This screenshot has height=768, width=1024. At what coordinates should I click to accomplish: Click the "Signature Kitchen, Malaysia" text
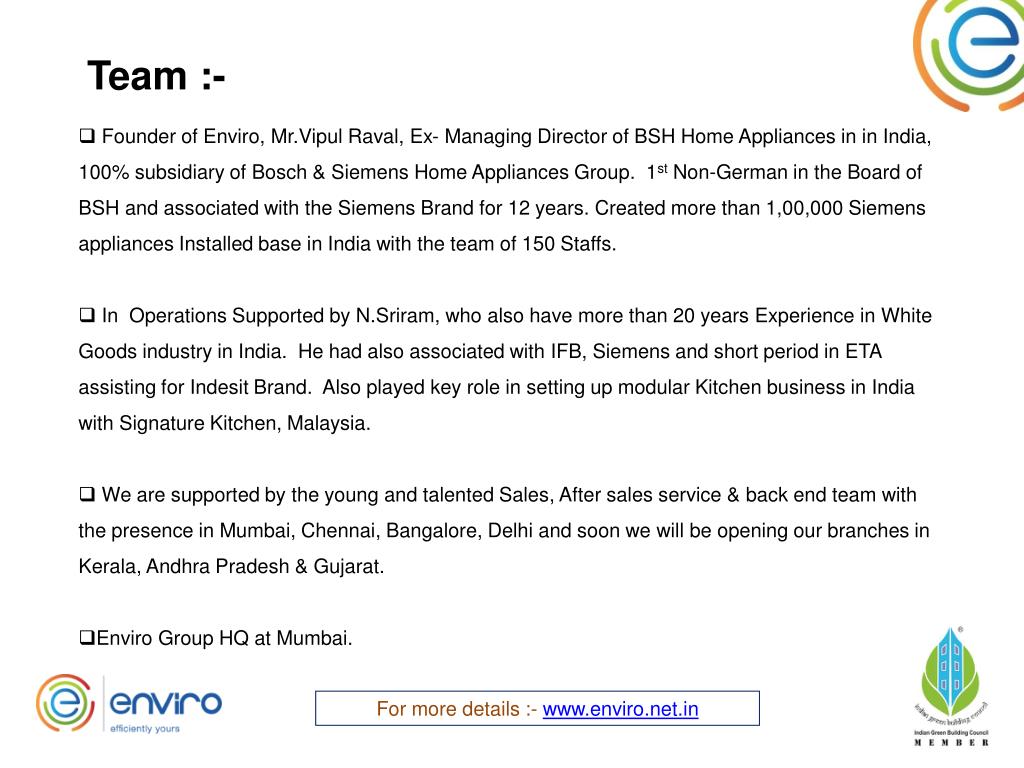coord(244,423)
